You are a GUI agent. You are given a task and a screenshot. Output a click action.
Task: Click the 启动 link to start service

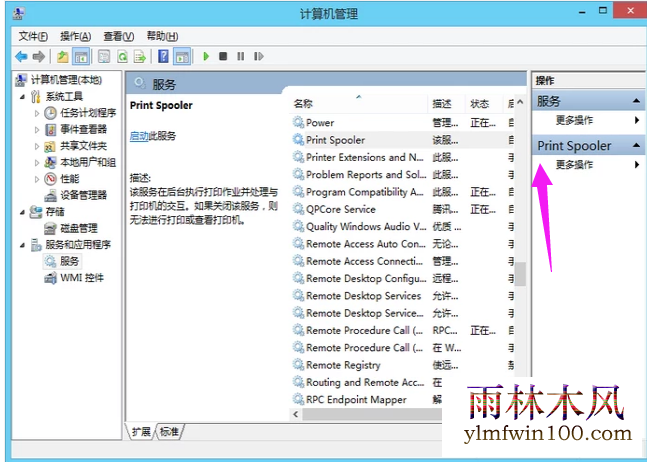pos(139,136)
